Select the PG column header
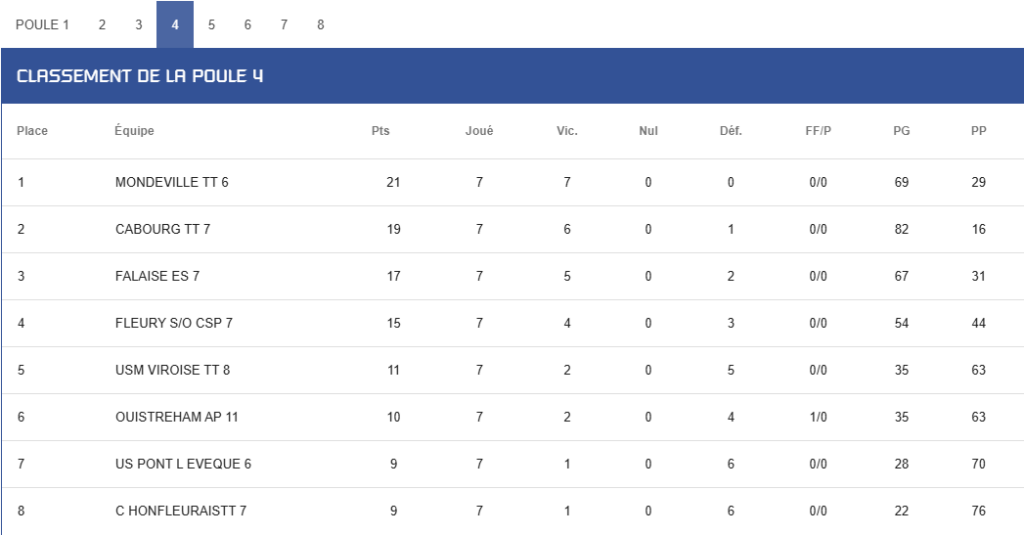This screenshot has width=1024, height=535. [902, 131]
